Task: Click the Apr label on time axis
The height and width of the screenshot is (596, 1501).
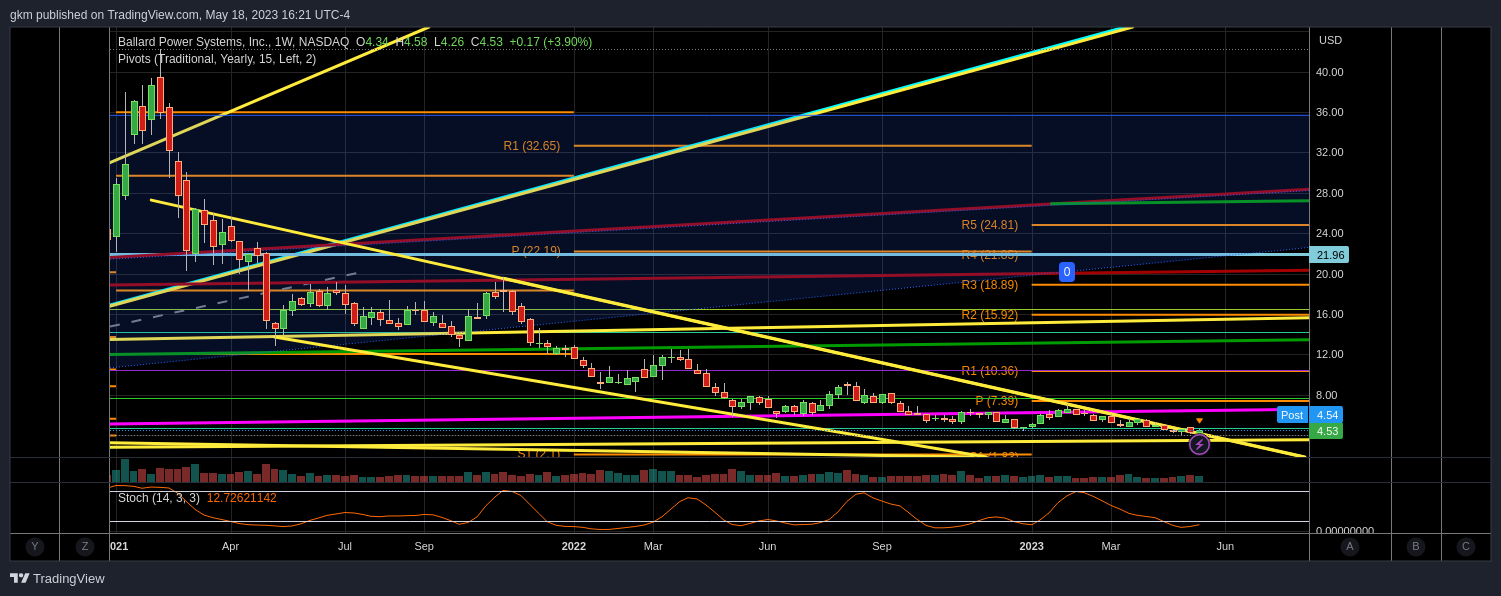Action: pyautogui.click(x=231, y=546)
